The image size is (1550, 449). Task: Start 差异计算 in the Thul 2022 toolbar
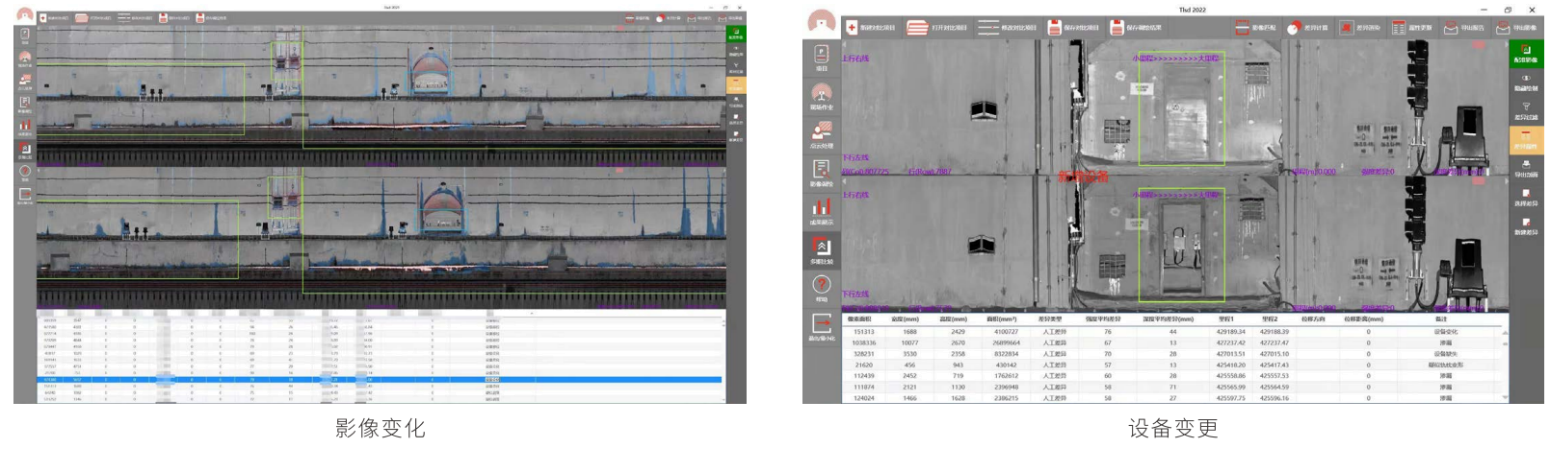pos(1308,28)
